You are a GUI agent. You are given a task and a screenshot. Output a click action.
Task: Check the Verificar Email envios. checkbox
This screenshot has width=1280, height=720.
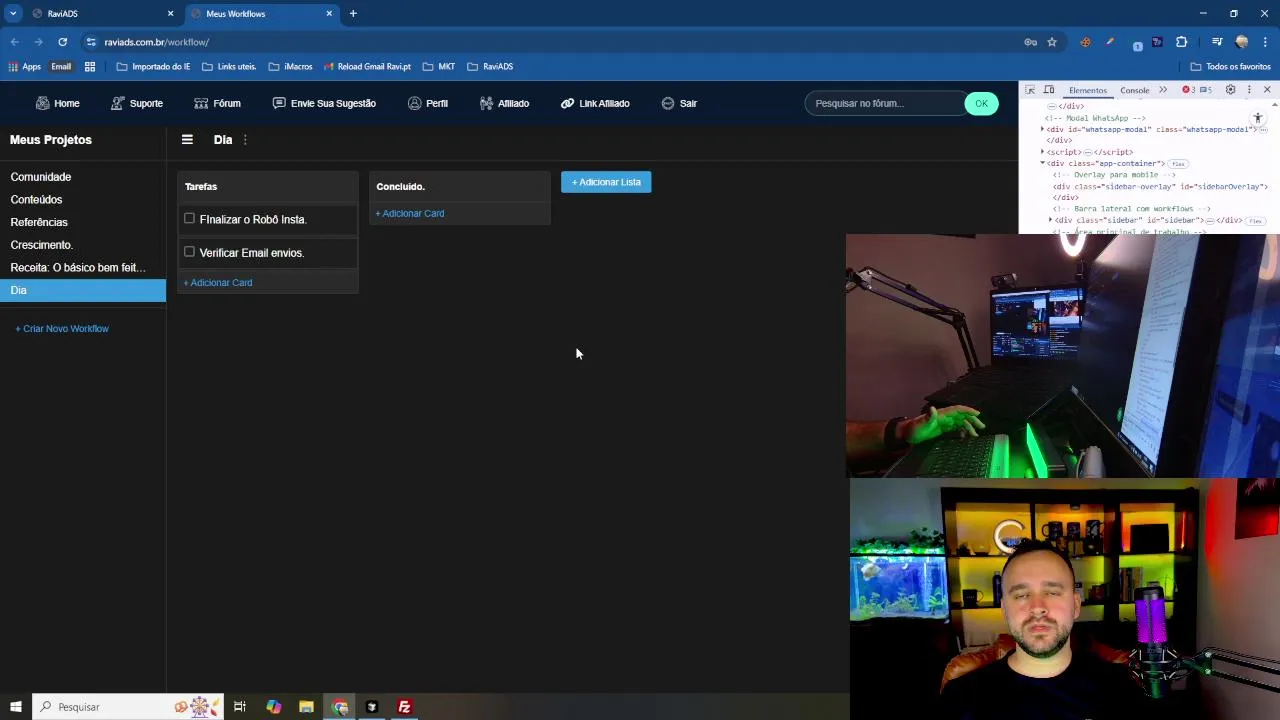189,252
